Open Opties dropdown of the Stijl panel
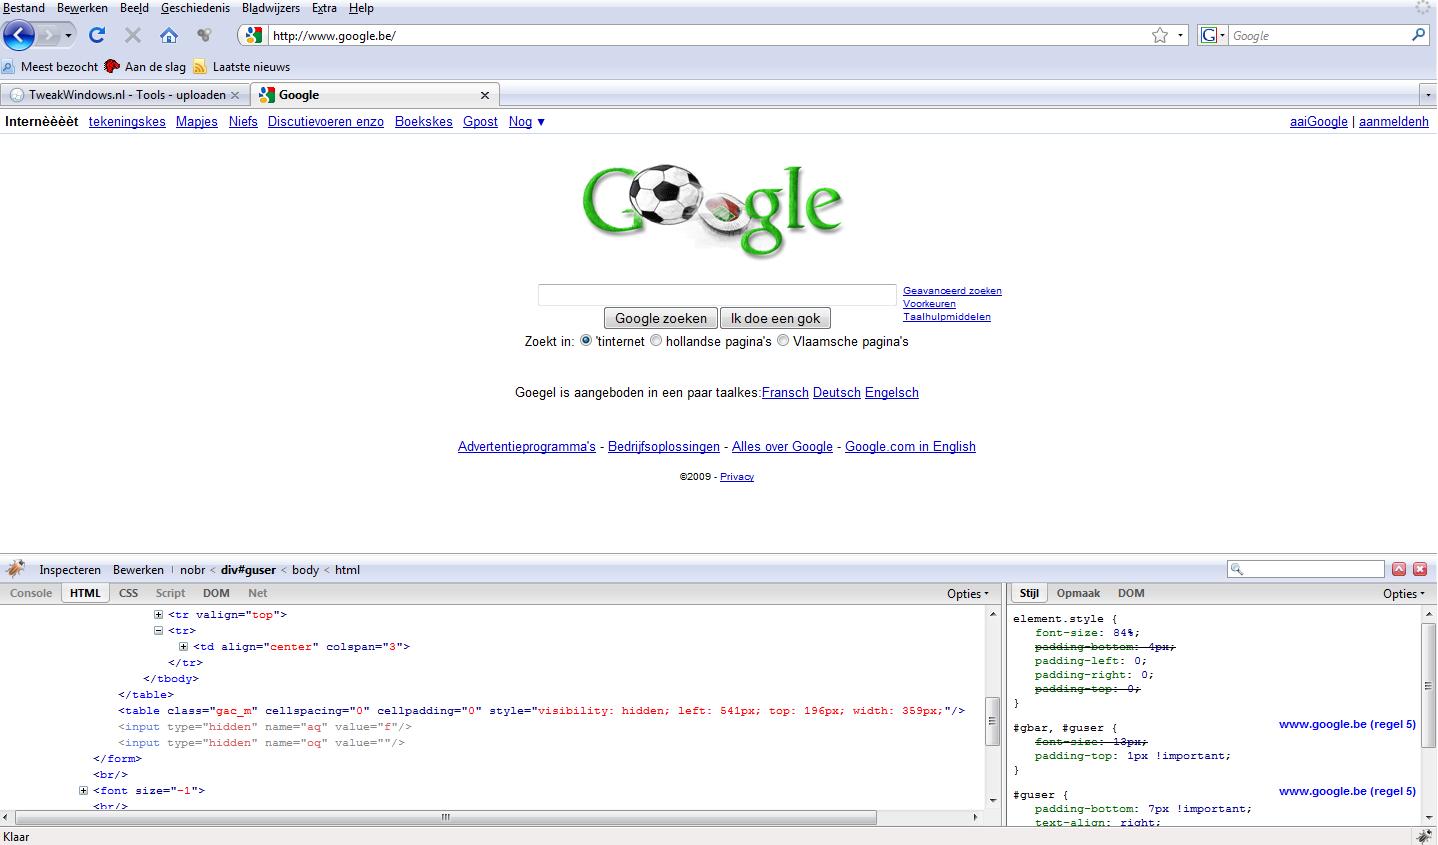Image resolution: width=1438 pixels, height=845 pixels. 1403,594
